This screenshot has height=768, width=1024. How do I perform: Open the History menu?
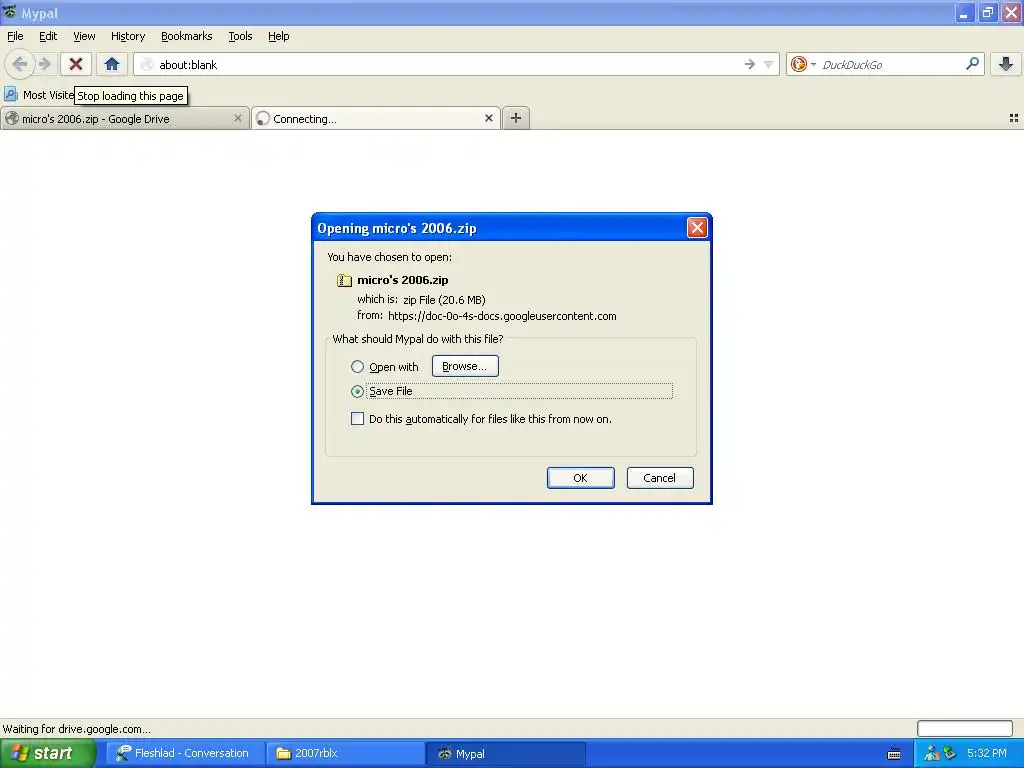click(128, 36)
